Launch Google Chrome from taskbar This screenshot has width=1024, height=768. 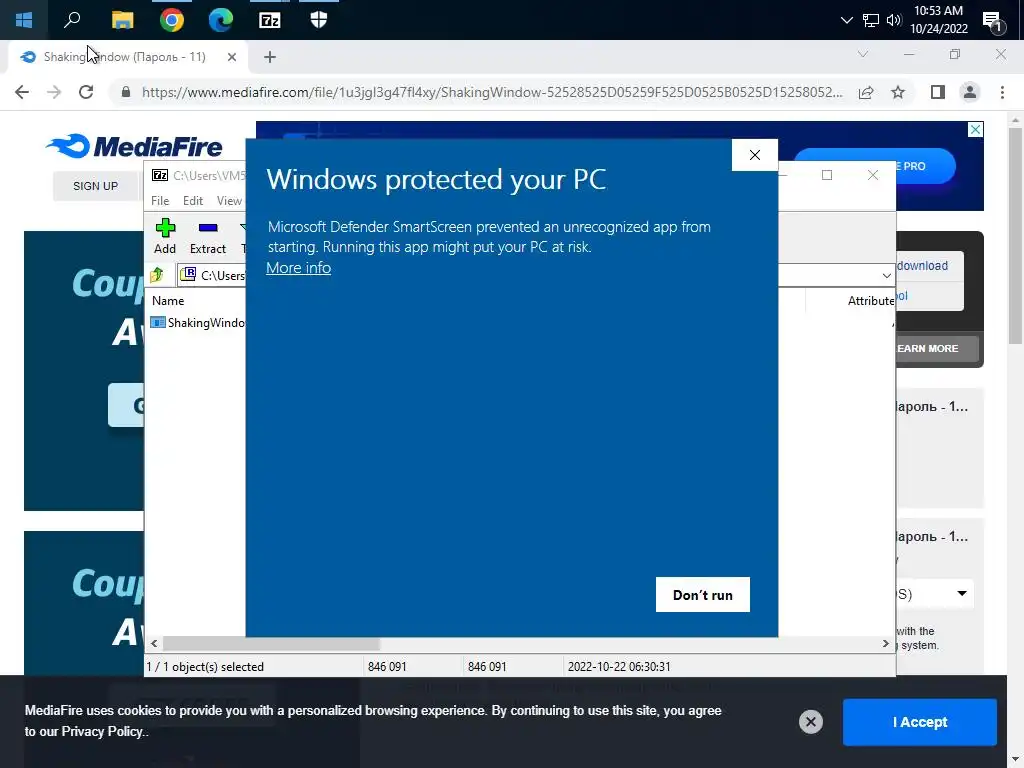[x=172, y=20]
